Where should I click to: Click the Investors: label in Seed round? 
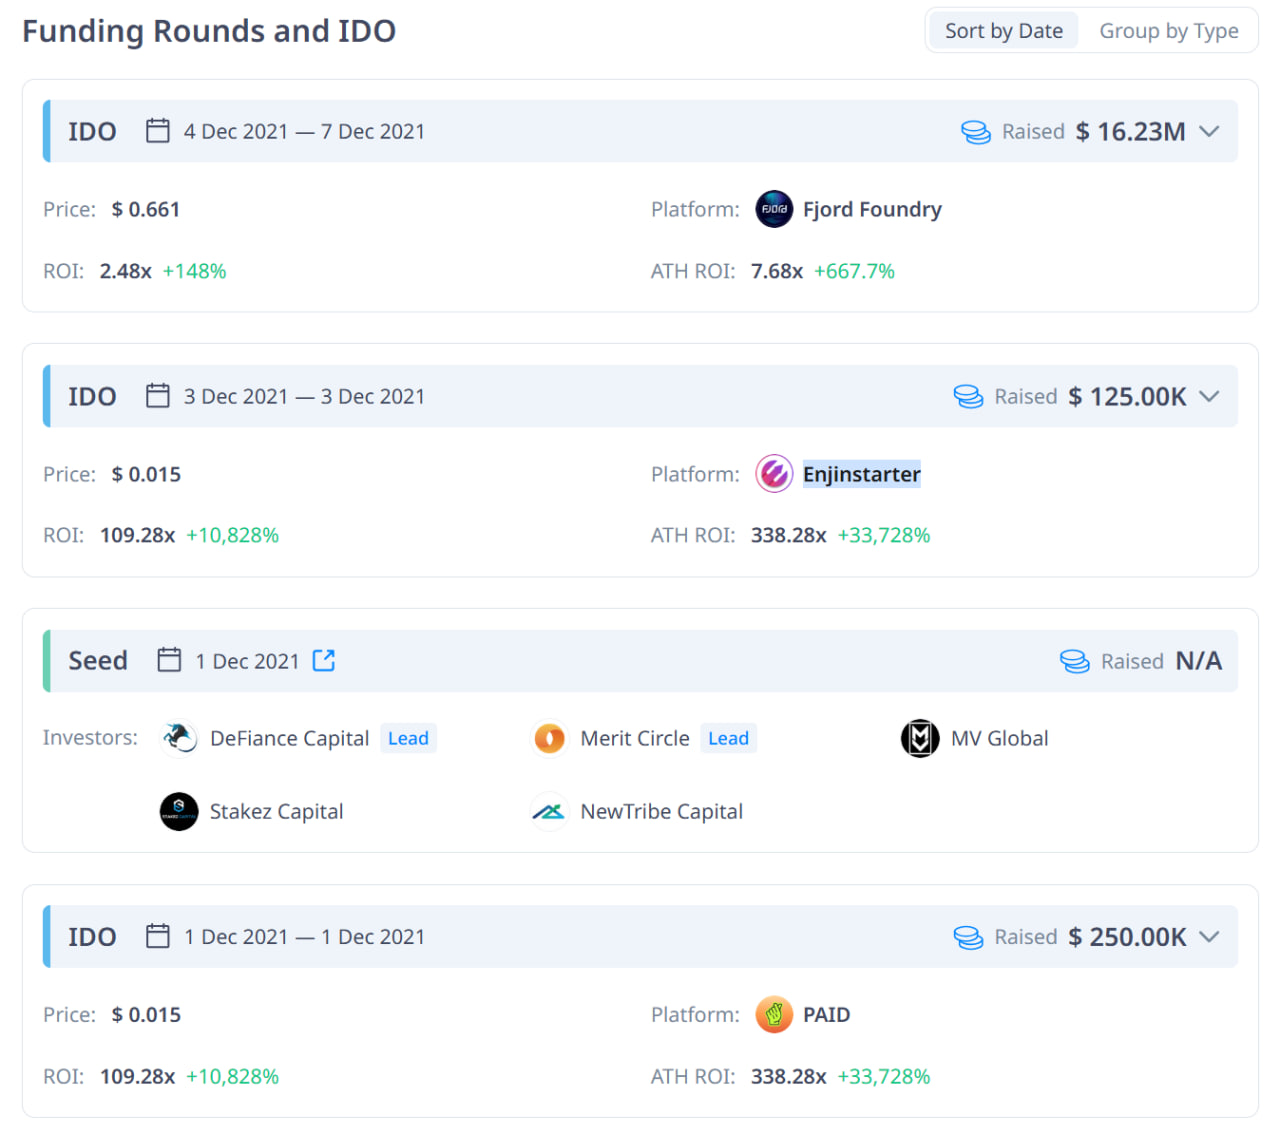point(90,738)
